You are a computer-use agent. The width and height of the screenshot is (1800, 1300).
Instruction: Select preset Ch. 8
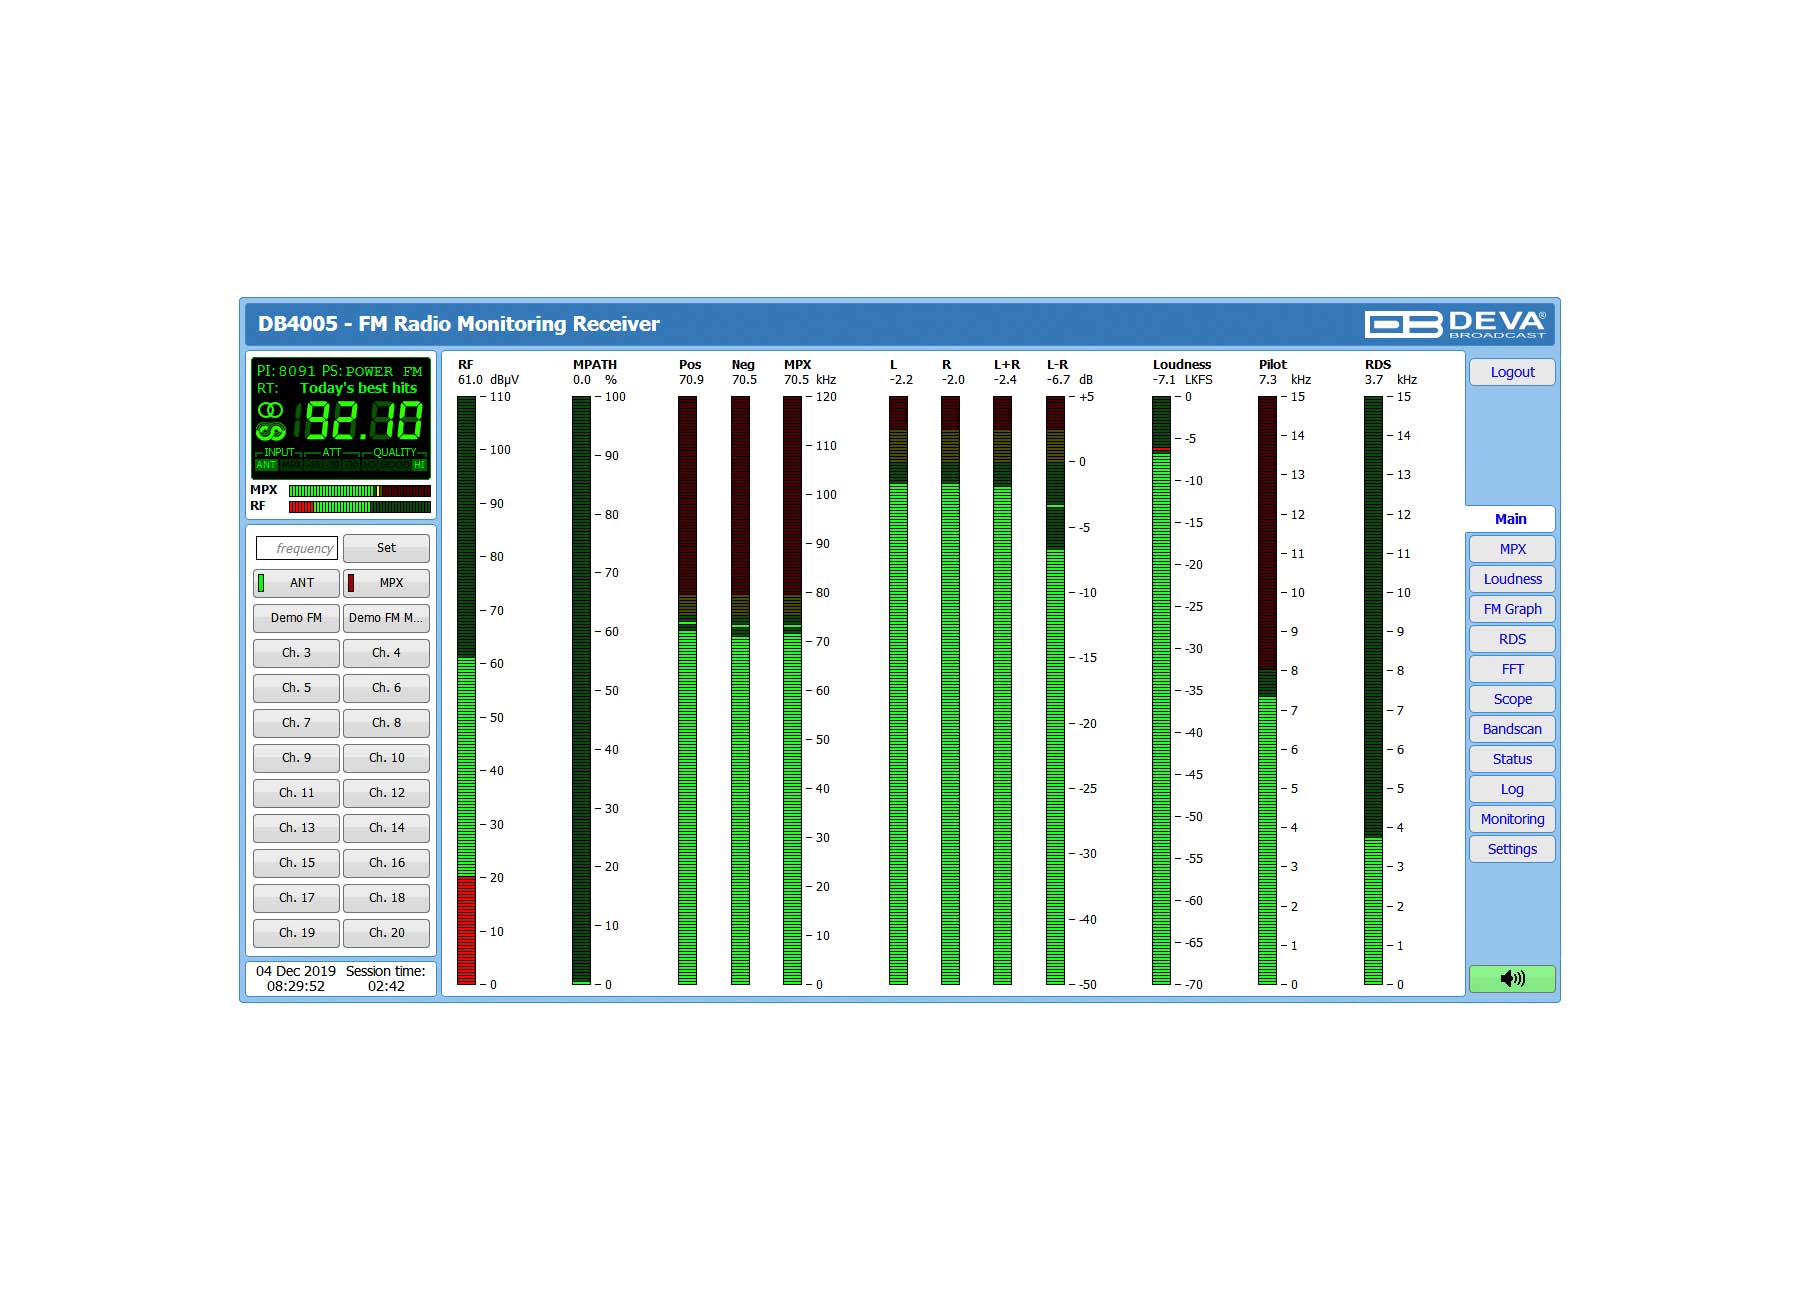[x=386, y=723]
